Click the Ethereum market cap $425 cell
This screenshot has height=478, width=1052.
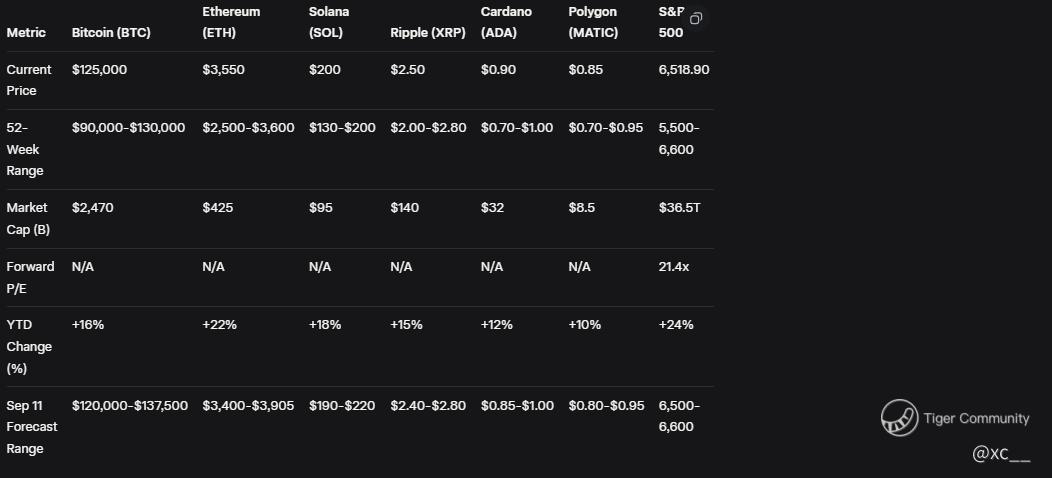tap(217, 208)
